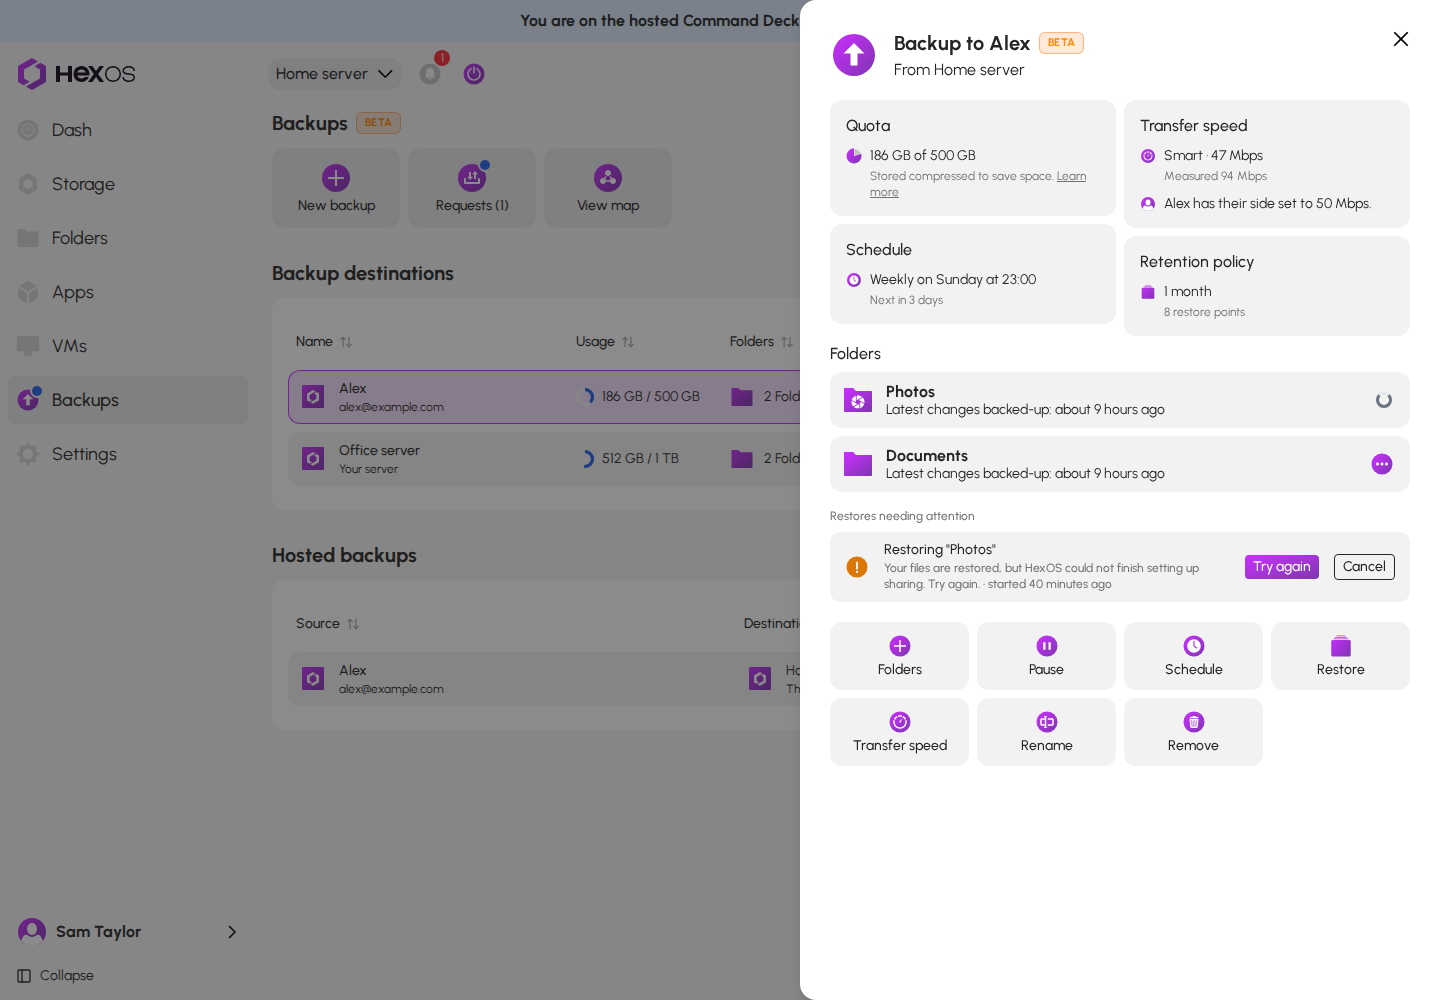The height and width of the screenshot is (1000, 1440).
Task: Add folders with the Folders plus tile
Action: pos(899,656)
